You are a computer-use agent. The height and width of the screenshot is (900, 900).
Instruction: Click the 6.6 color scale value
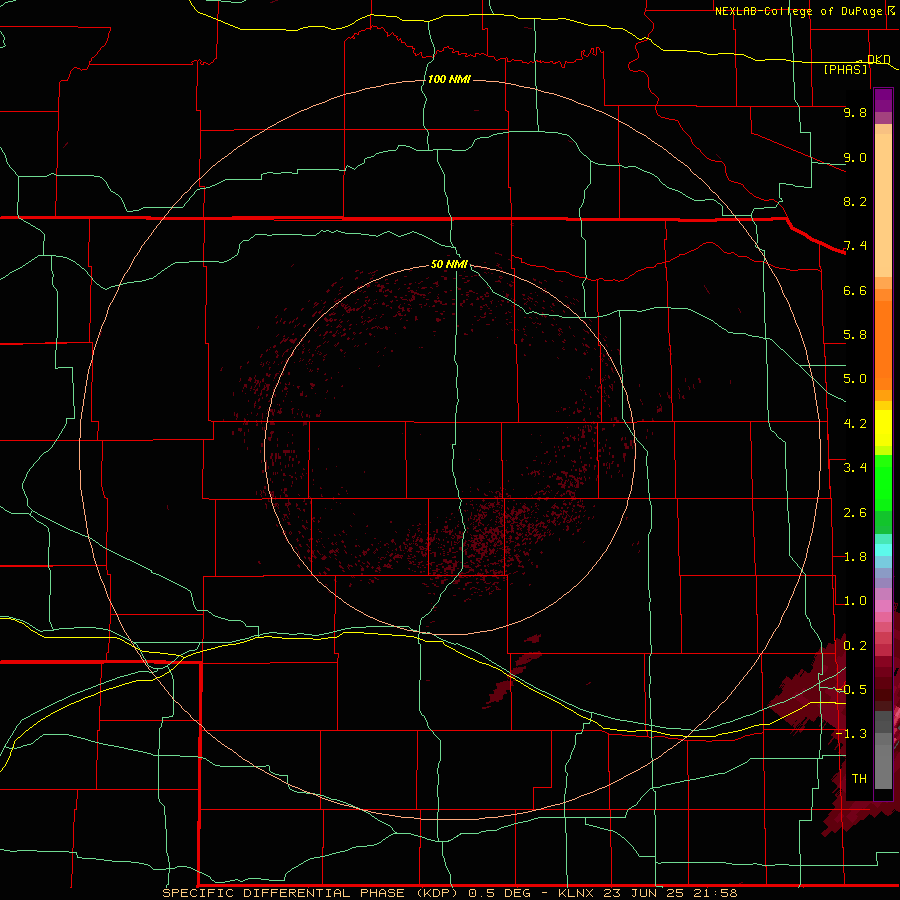point(855,290)
